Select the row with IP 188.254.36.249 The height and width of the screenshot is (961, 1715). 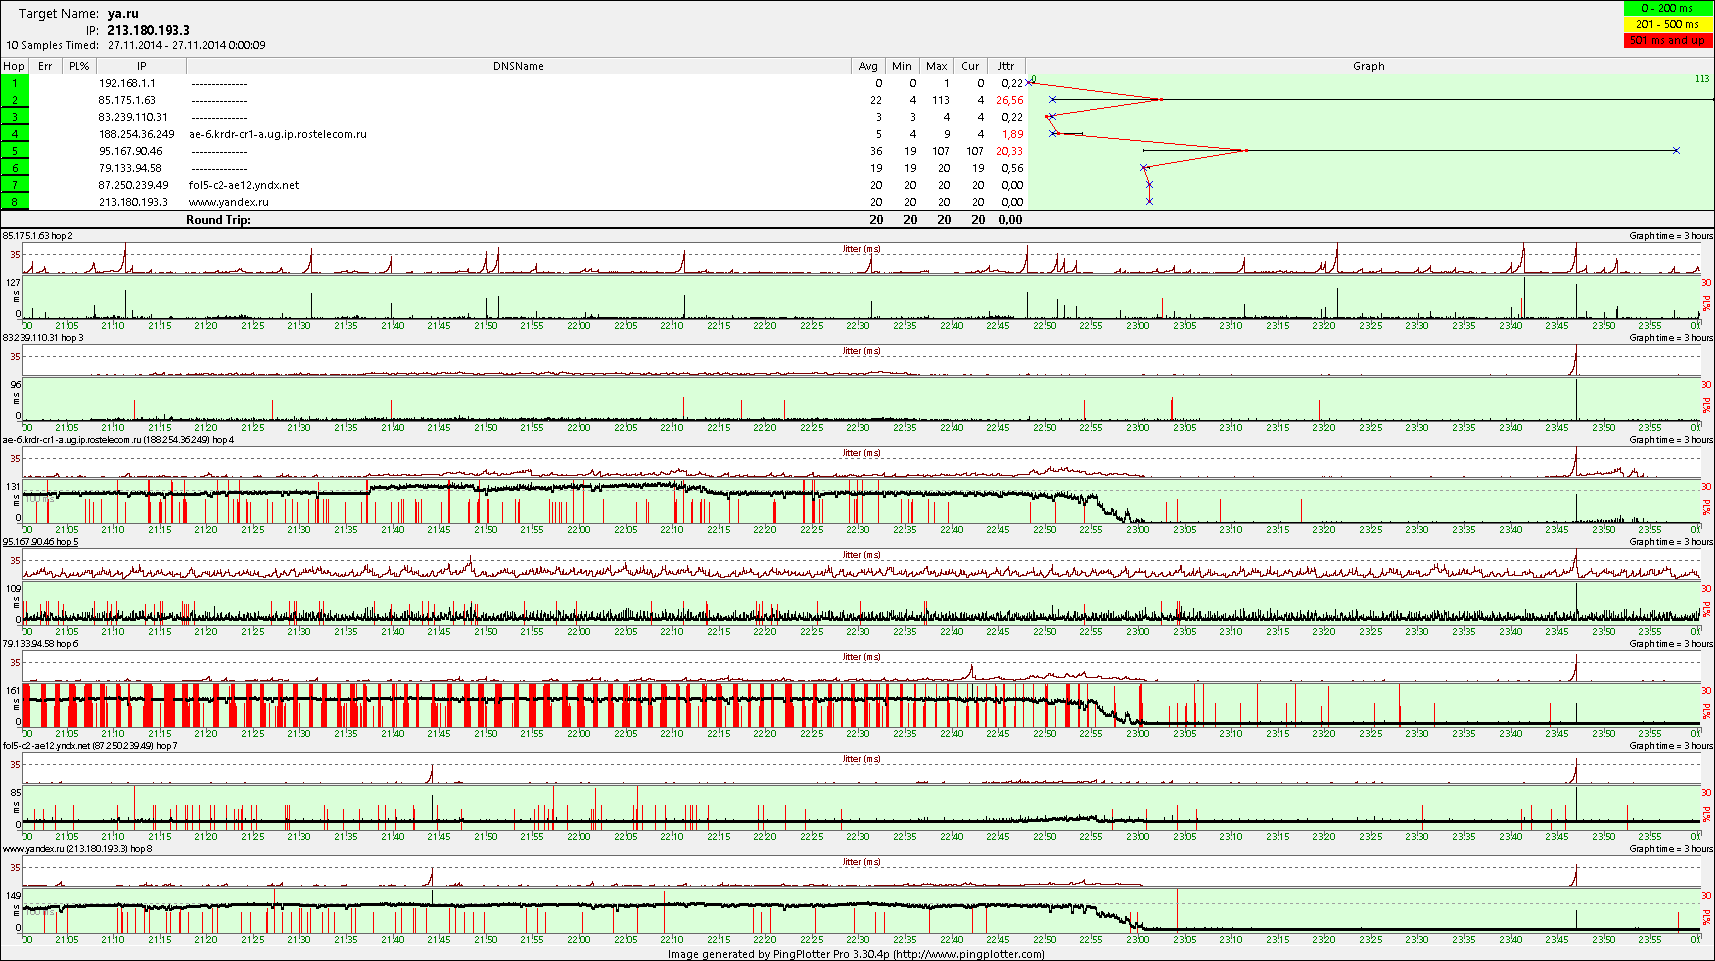coord(136,134)
